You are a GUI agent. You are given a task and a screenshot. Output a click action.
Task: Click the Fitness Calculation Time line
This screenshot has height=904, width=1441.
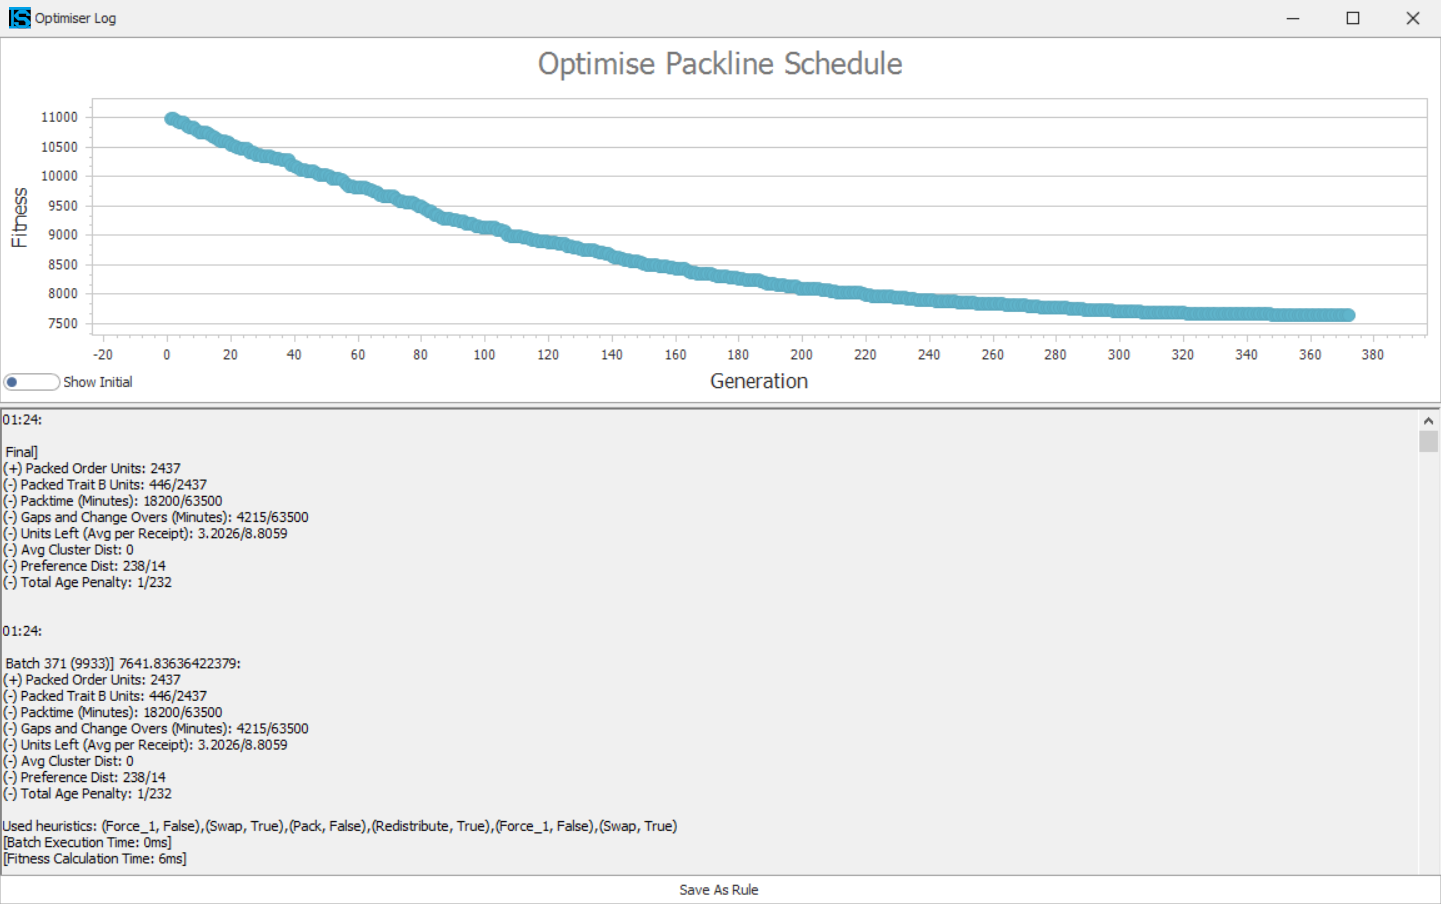click(95, 858)
